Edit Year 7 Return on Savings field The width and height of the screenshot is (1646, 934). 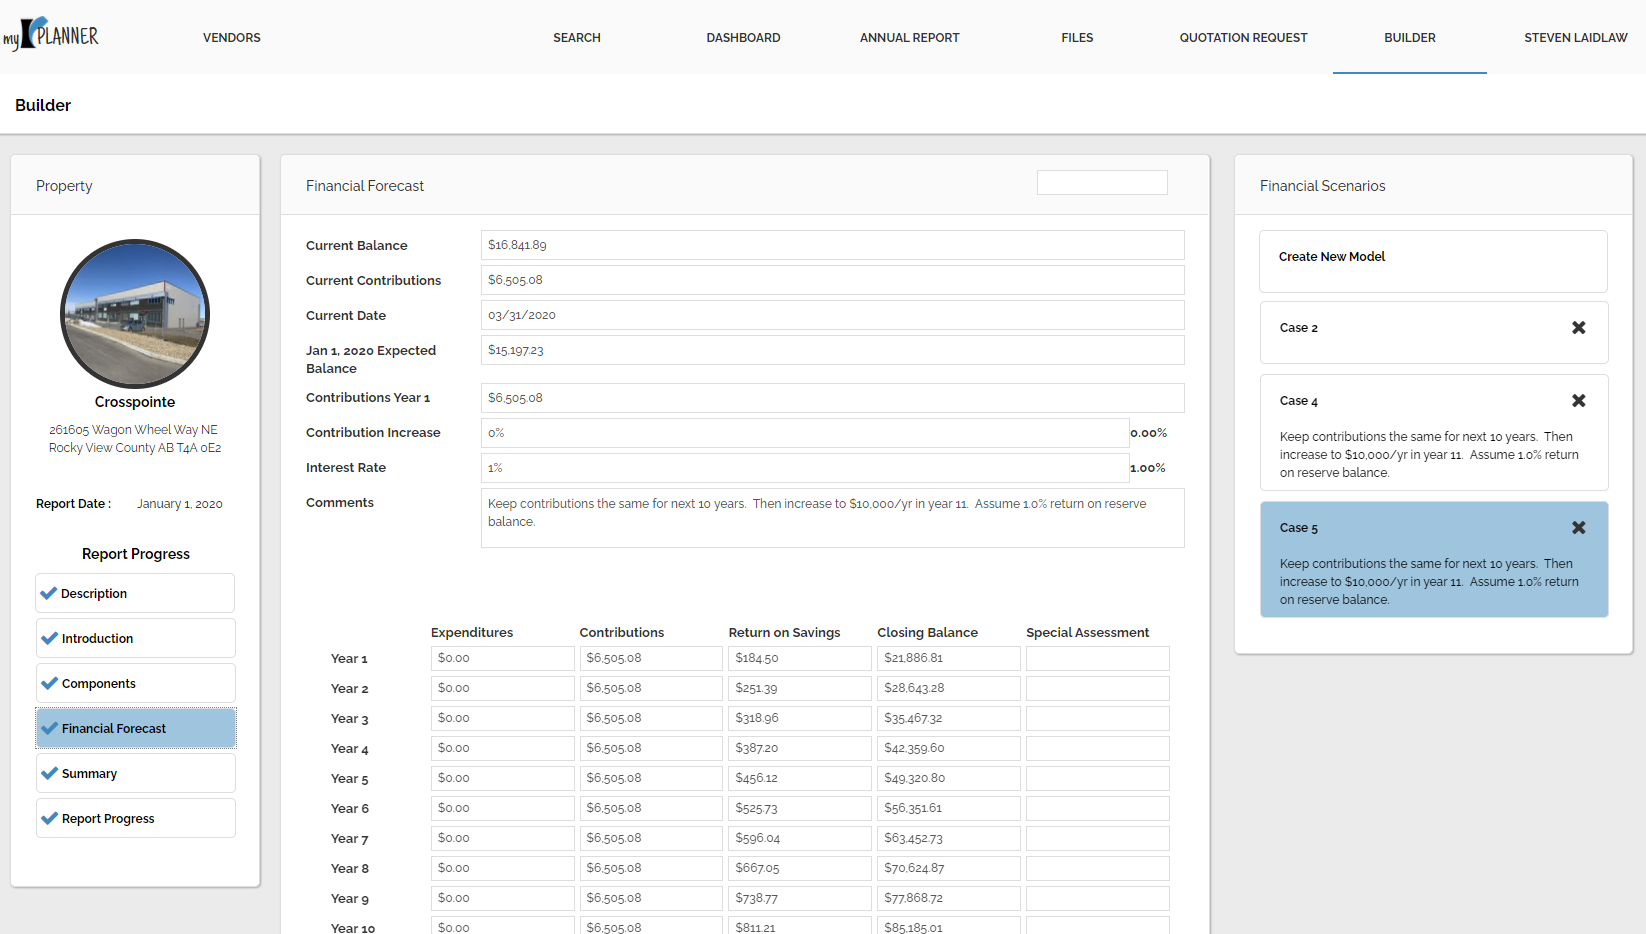tap(800, 838)
